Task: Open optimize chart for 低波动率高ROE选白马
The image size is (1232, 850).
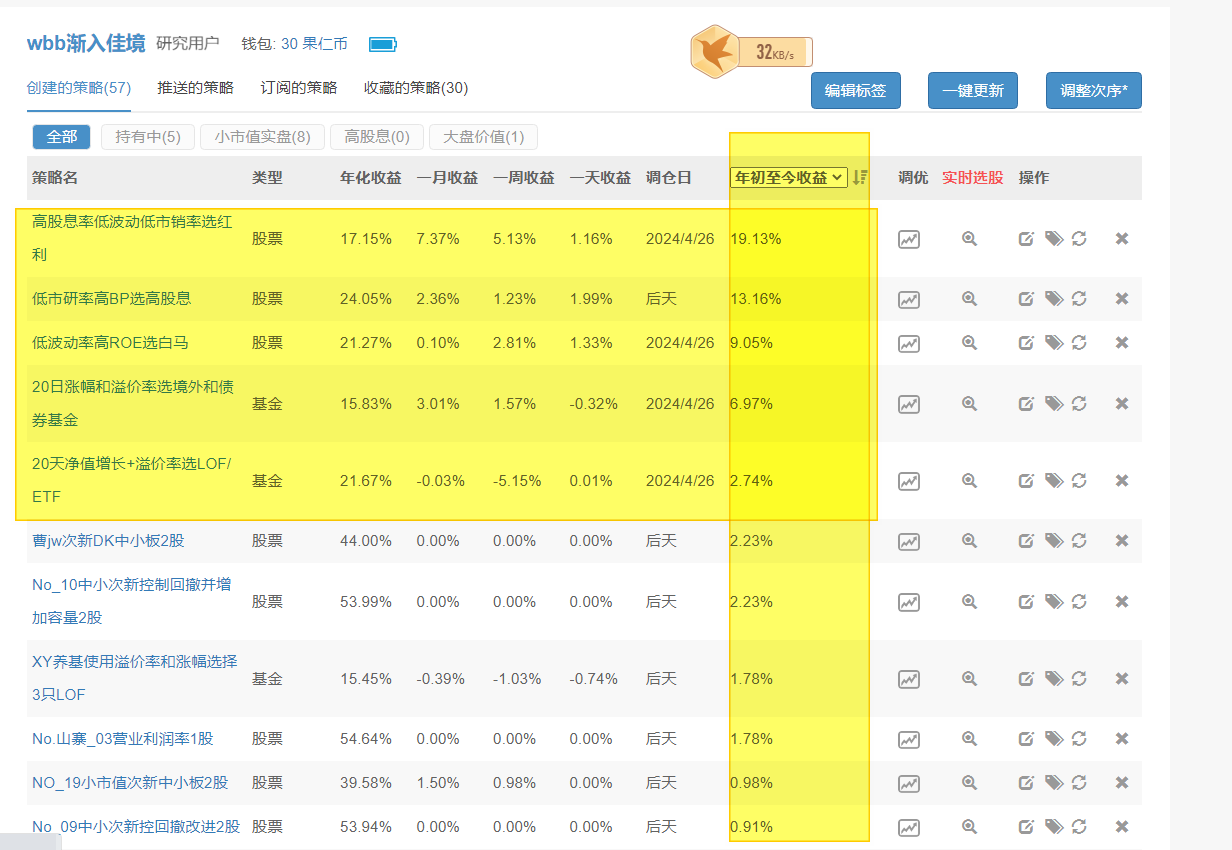Action: 908,343
